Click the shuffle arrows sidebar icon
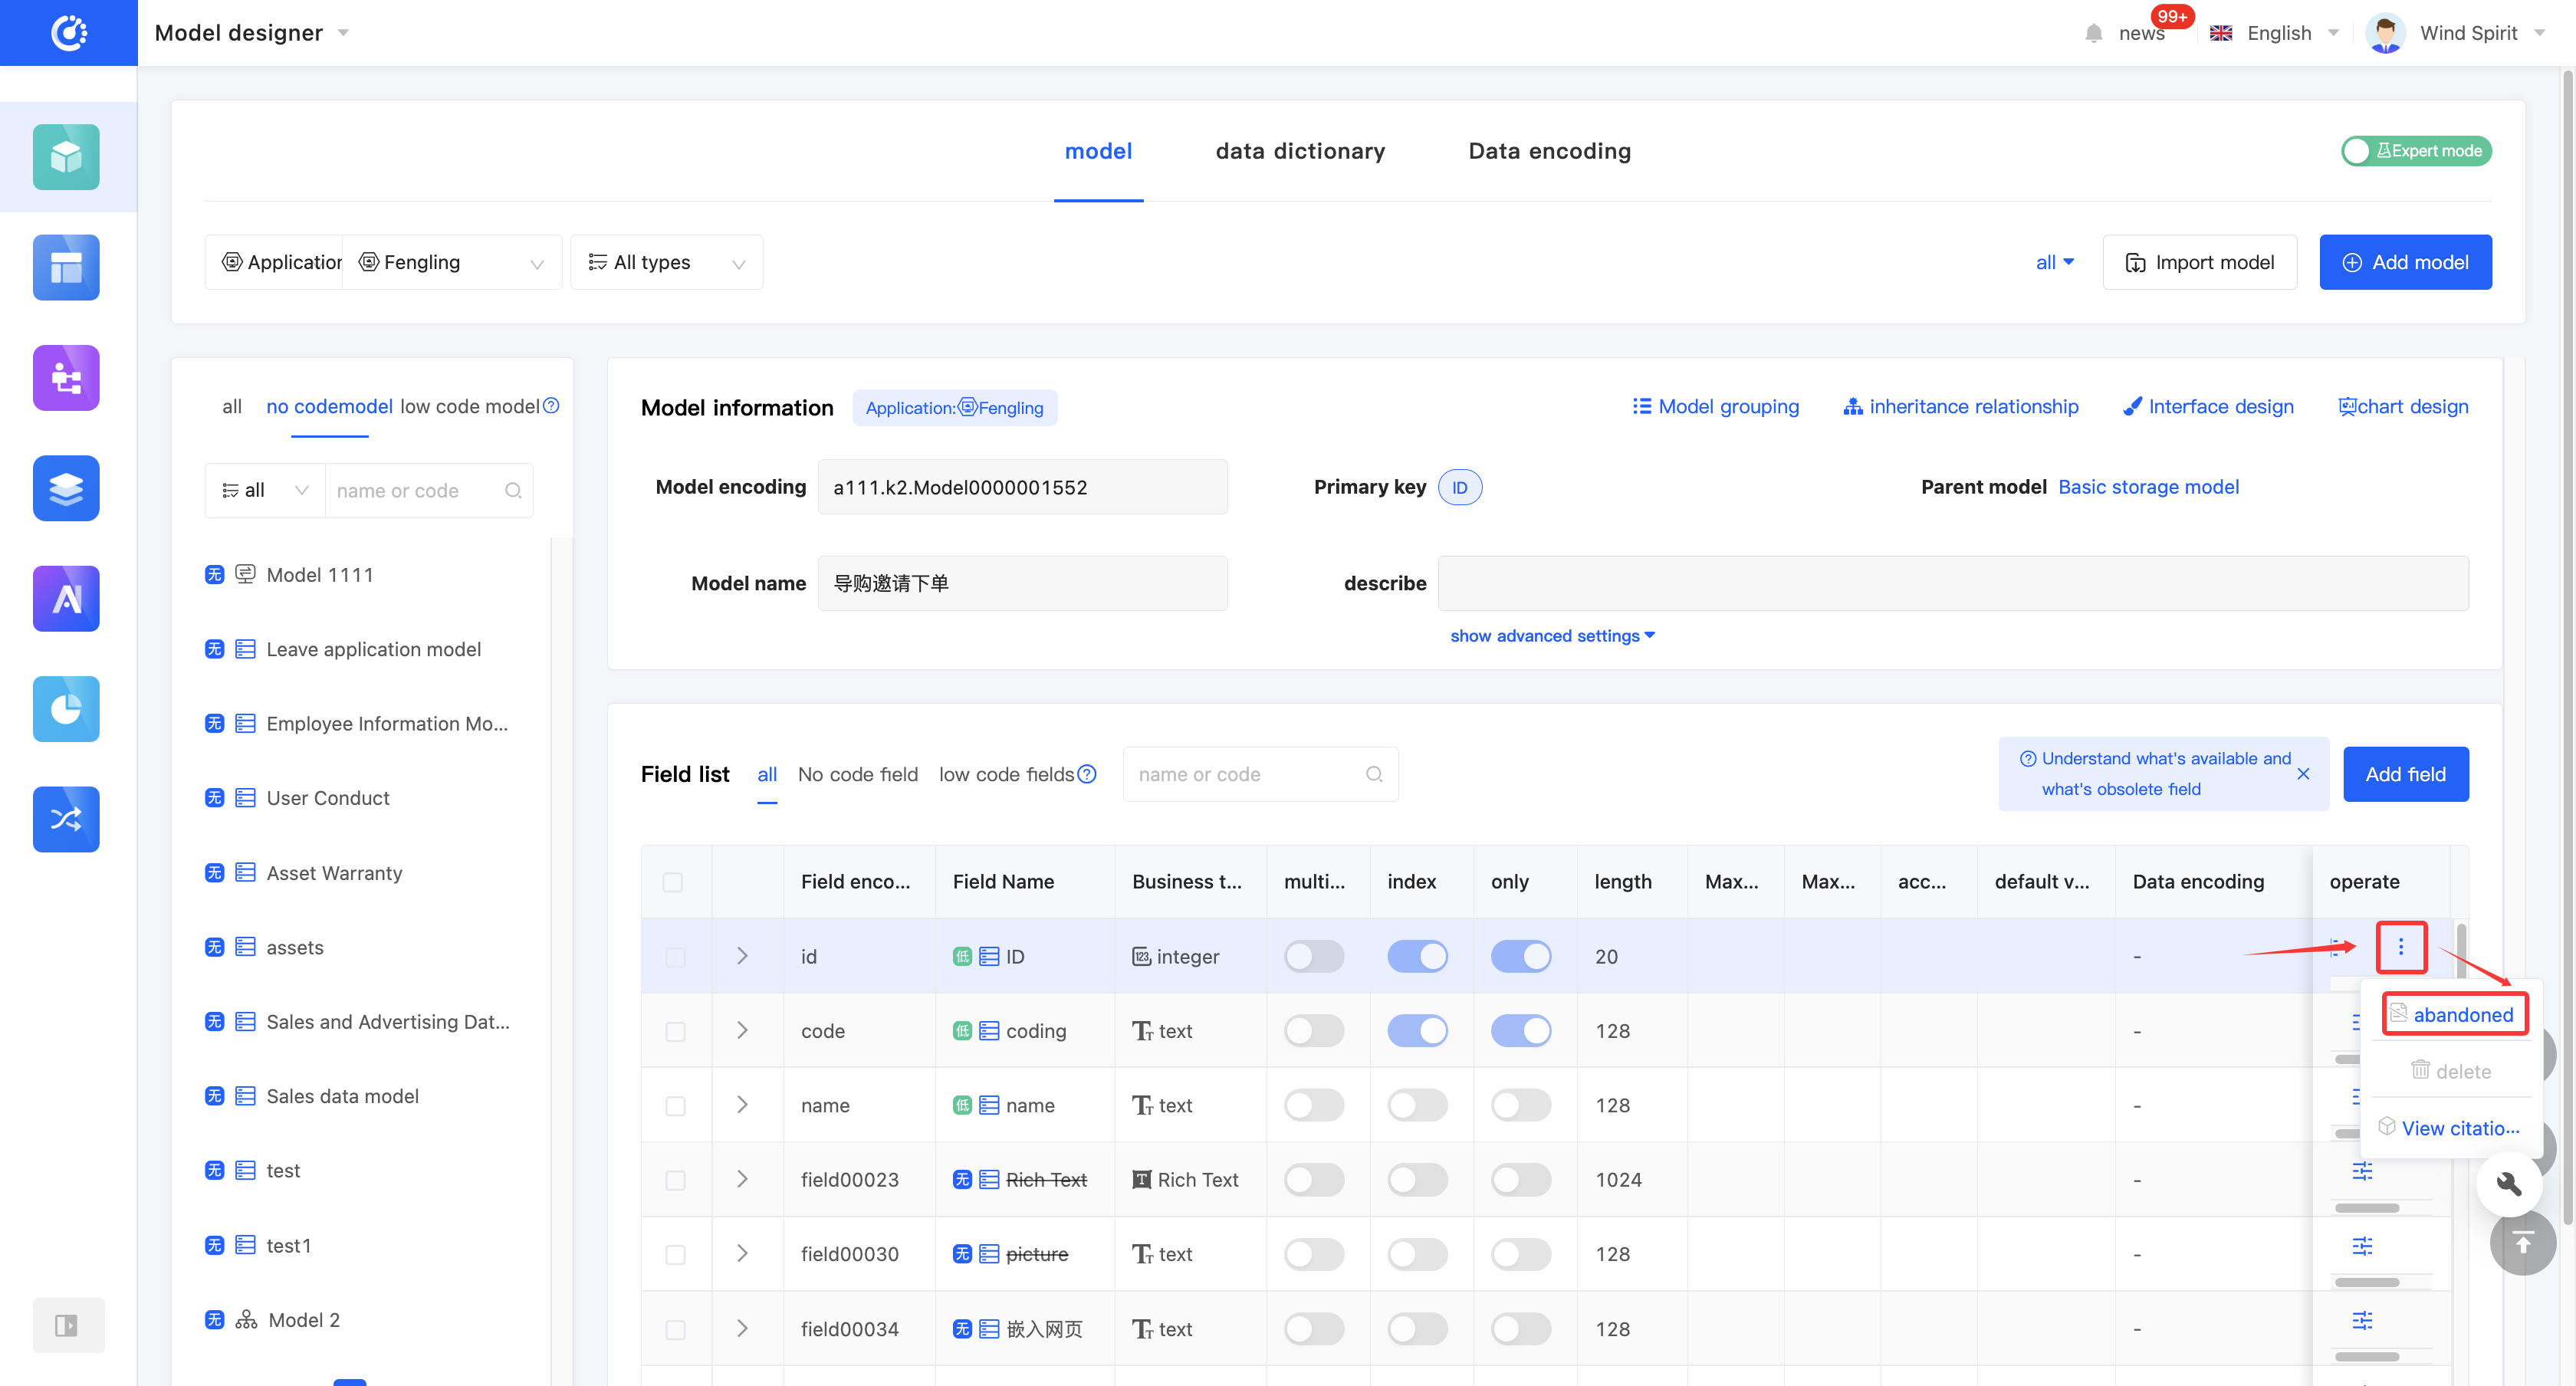The image size is (2576, 1386). (x=66, y=819)
